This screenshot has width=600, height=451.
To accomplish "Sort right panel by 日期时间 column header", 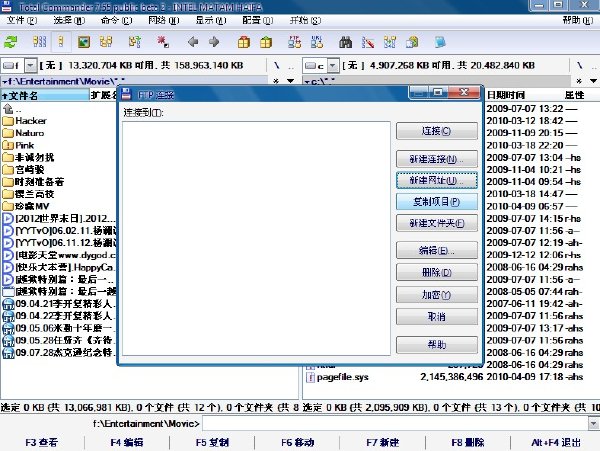I will pyautogui.click(x=506, y=95).
